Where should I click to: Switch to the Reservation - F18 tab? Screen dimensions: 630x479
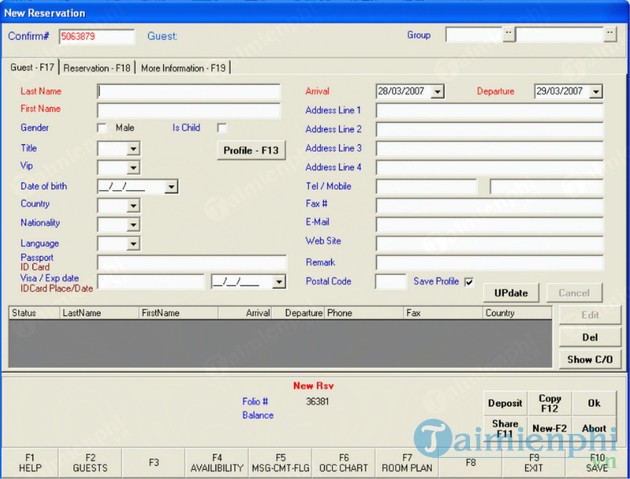tap(97, 68)
